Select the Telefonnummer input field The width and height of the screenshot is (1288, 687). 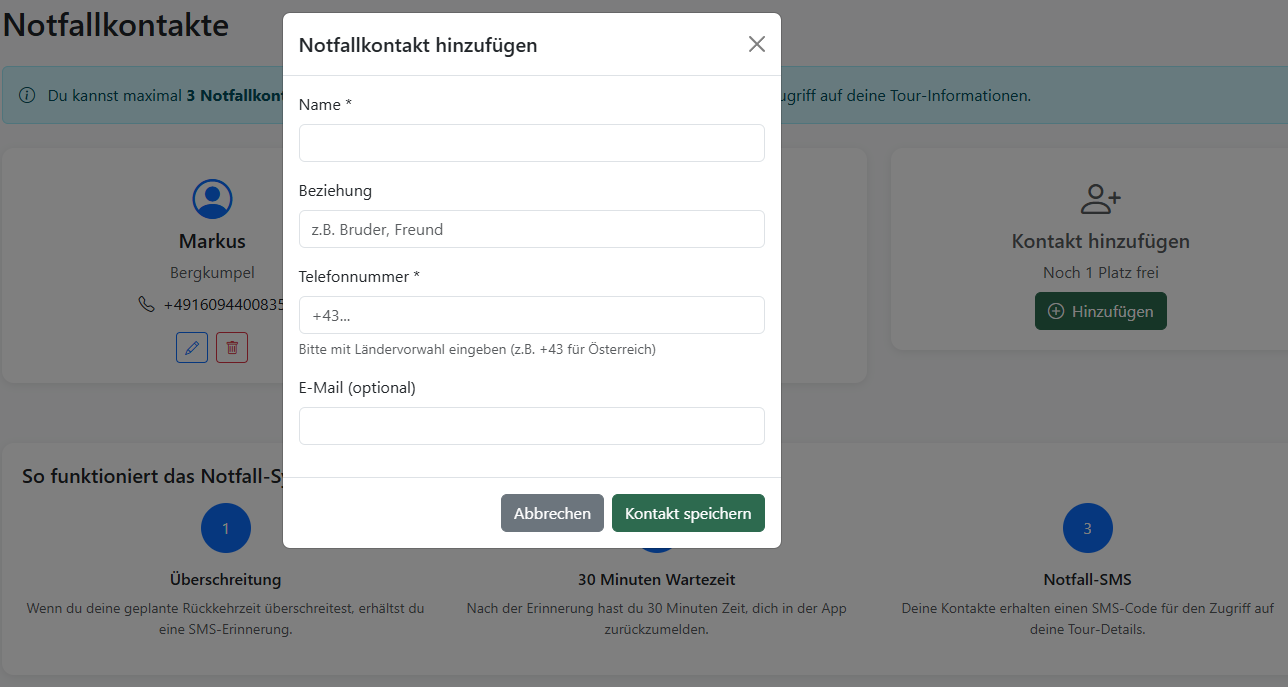tap(531, 315)
